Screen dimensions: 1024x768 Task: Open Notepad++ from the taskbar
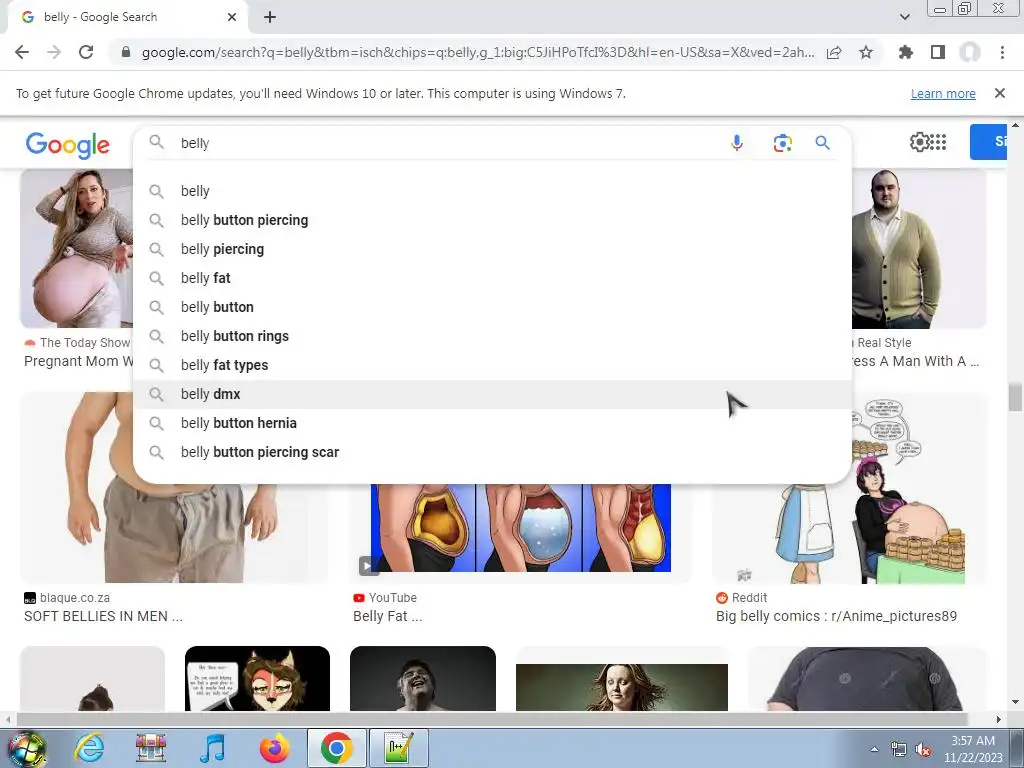click(x=399, y=748)
